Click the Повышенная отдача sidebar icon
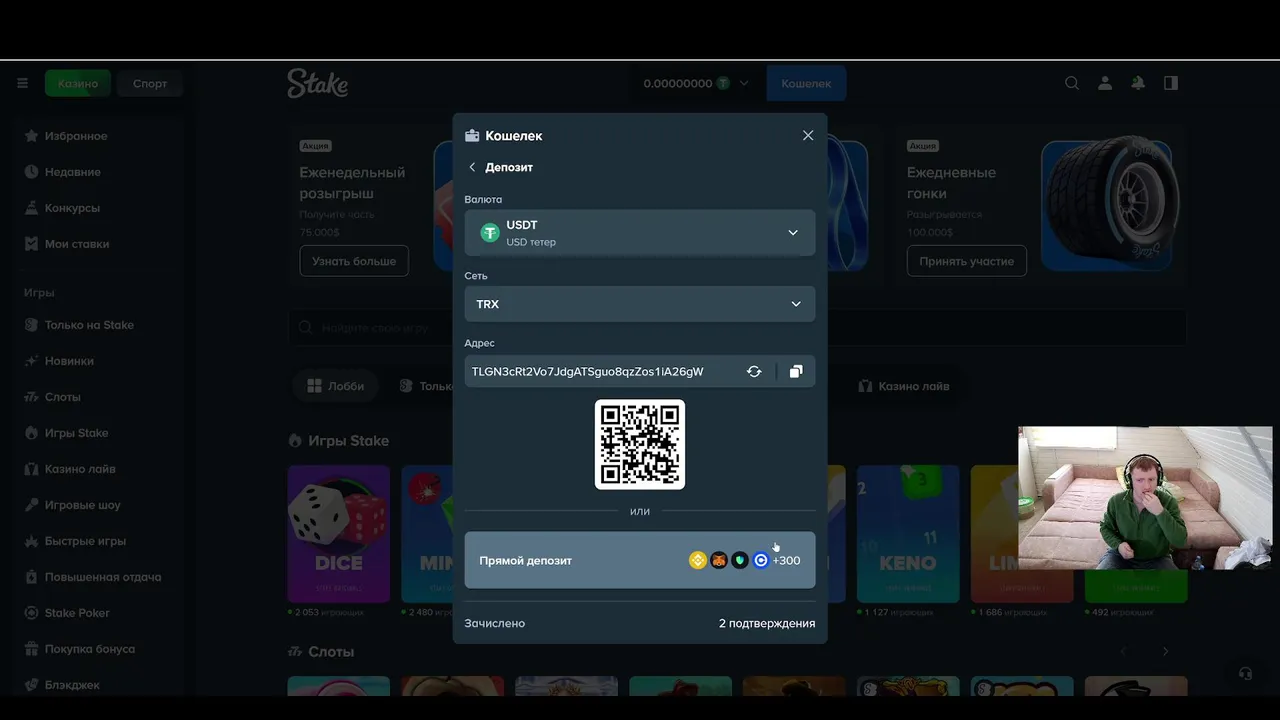This screenshot has height=720, width=1280. 31,577
